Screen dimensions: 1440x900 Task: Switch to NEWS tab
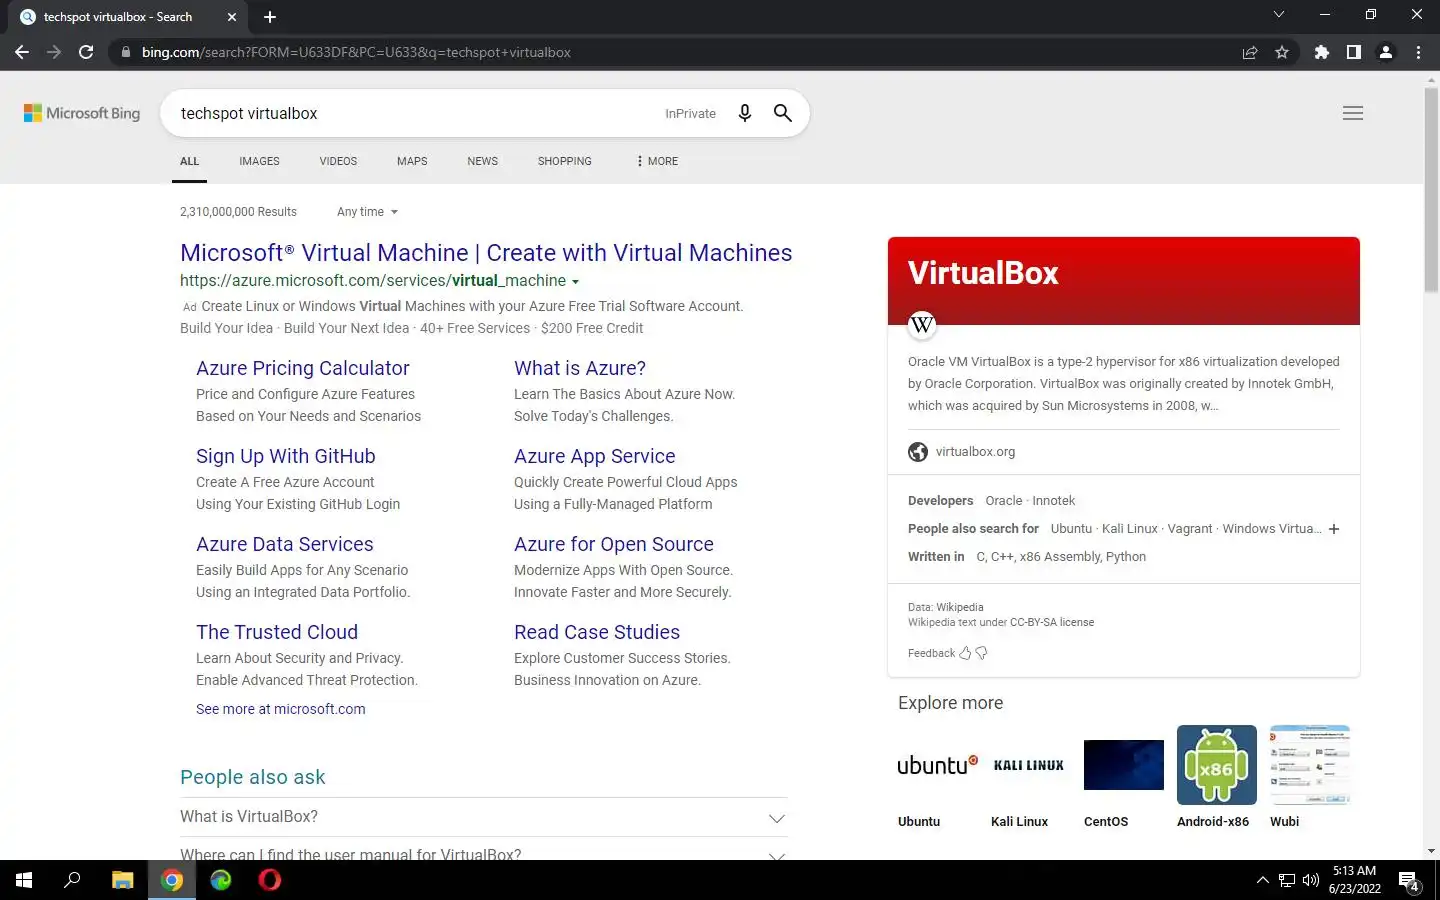pos(482,161)
